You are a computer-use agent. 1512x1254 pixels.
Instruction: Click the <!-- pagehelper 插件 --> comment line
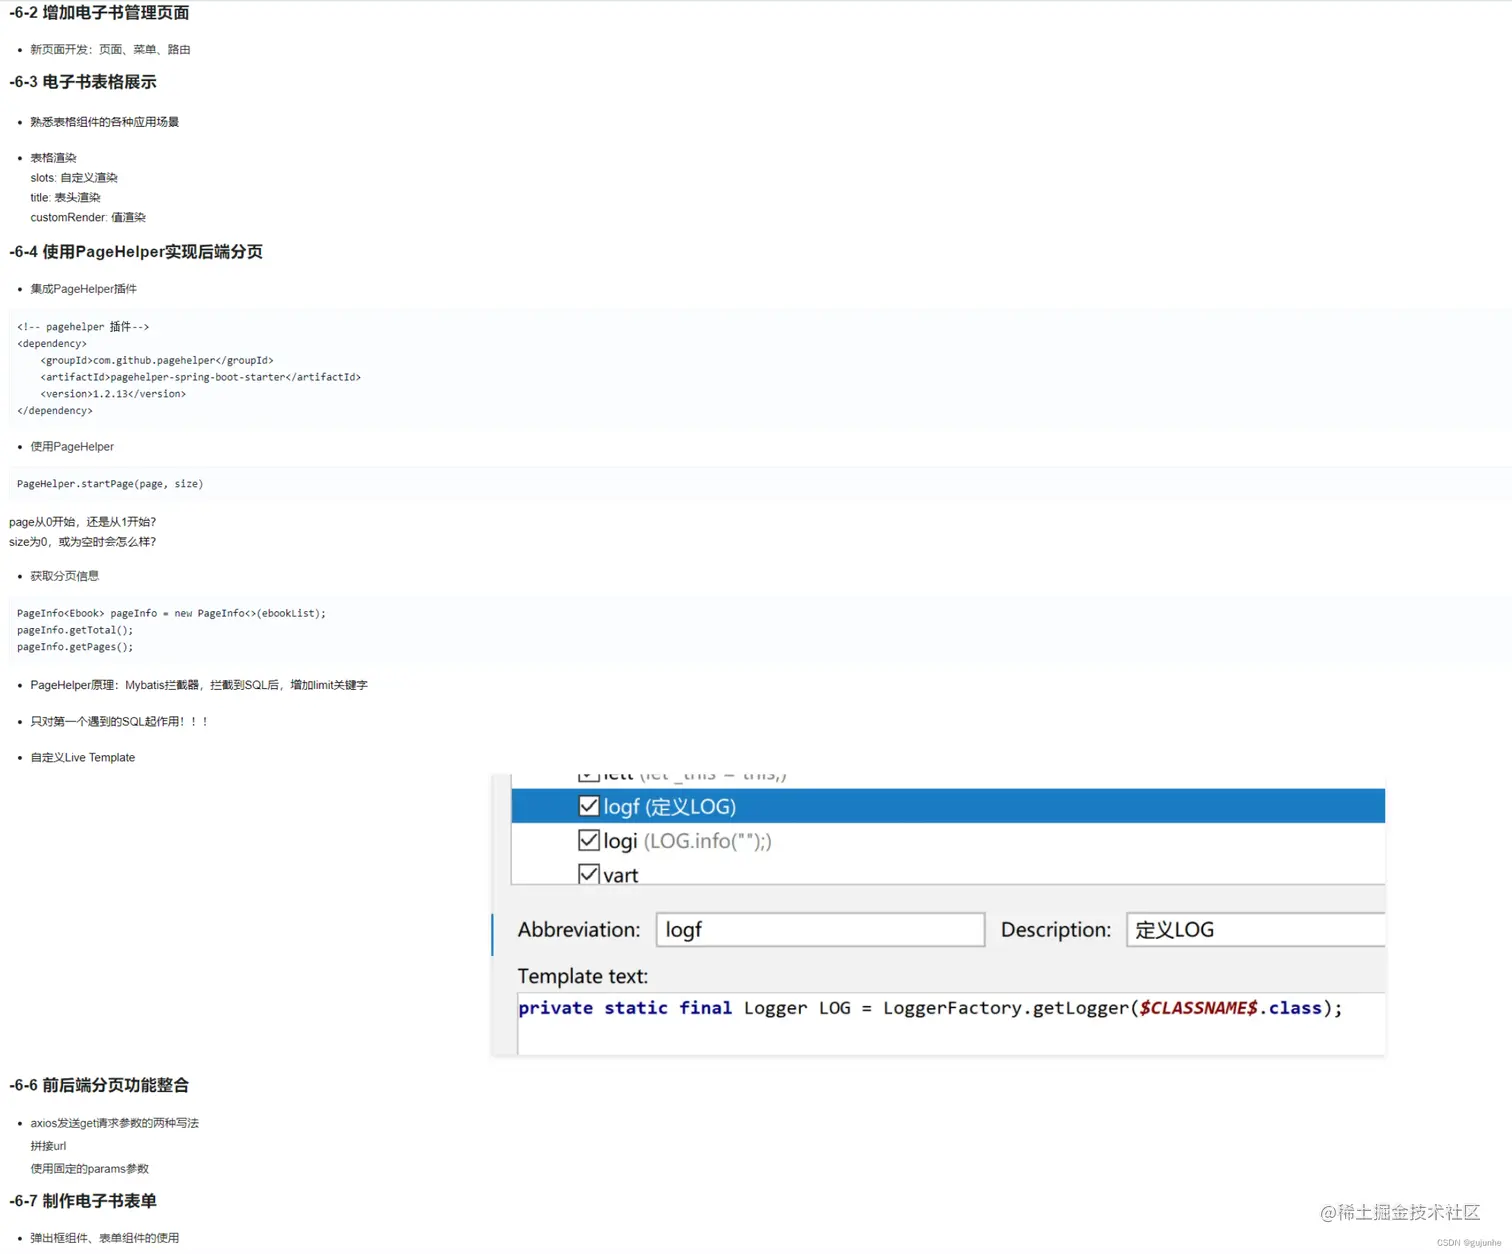point(83,327)
